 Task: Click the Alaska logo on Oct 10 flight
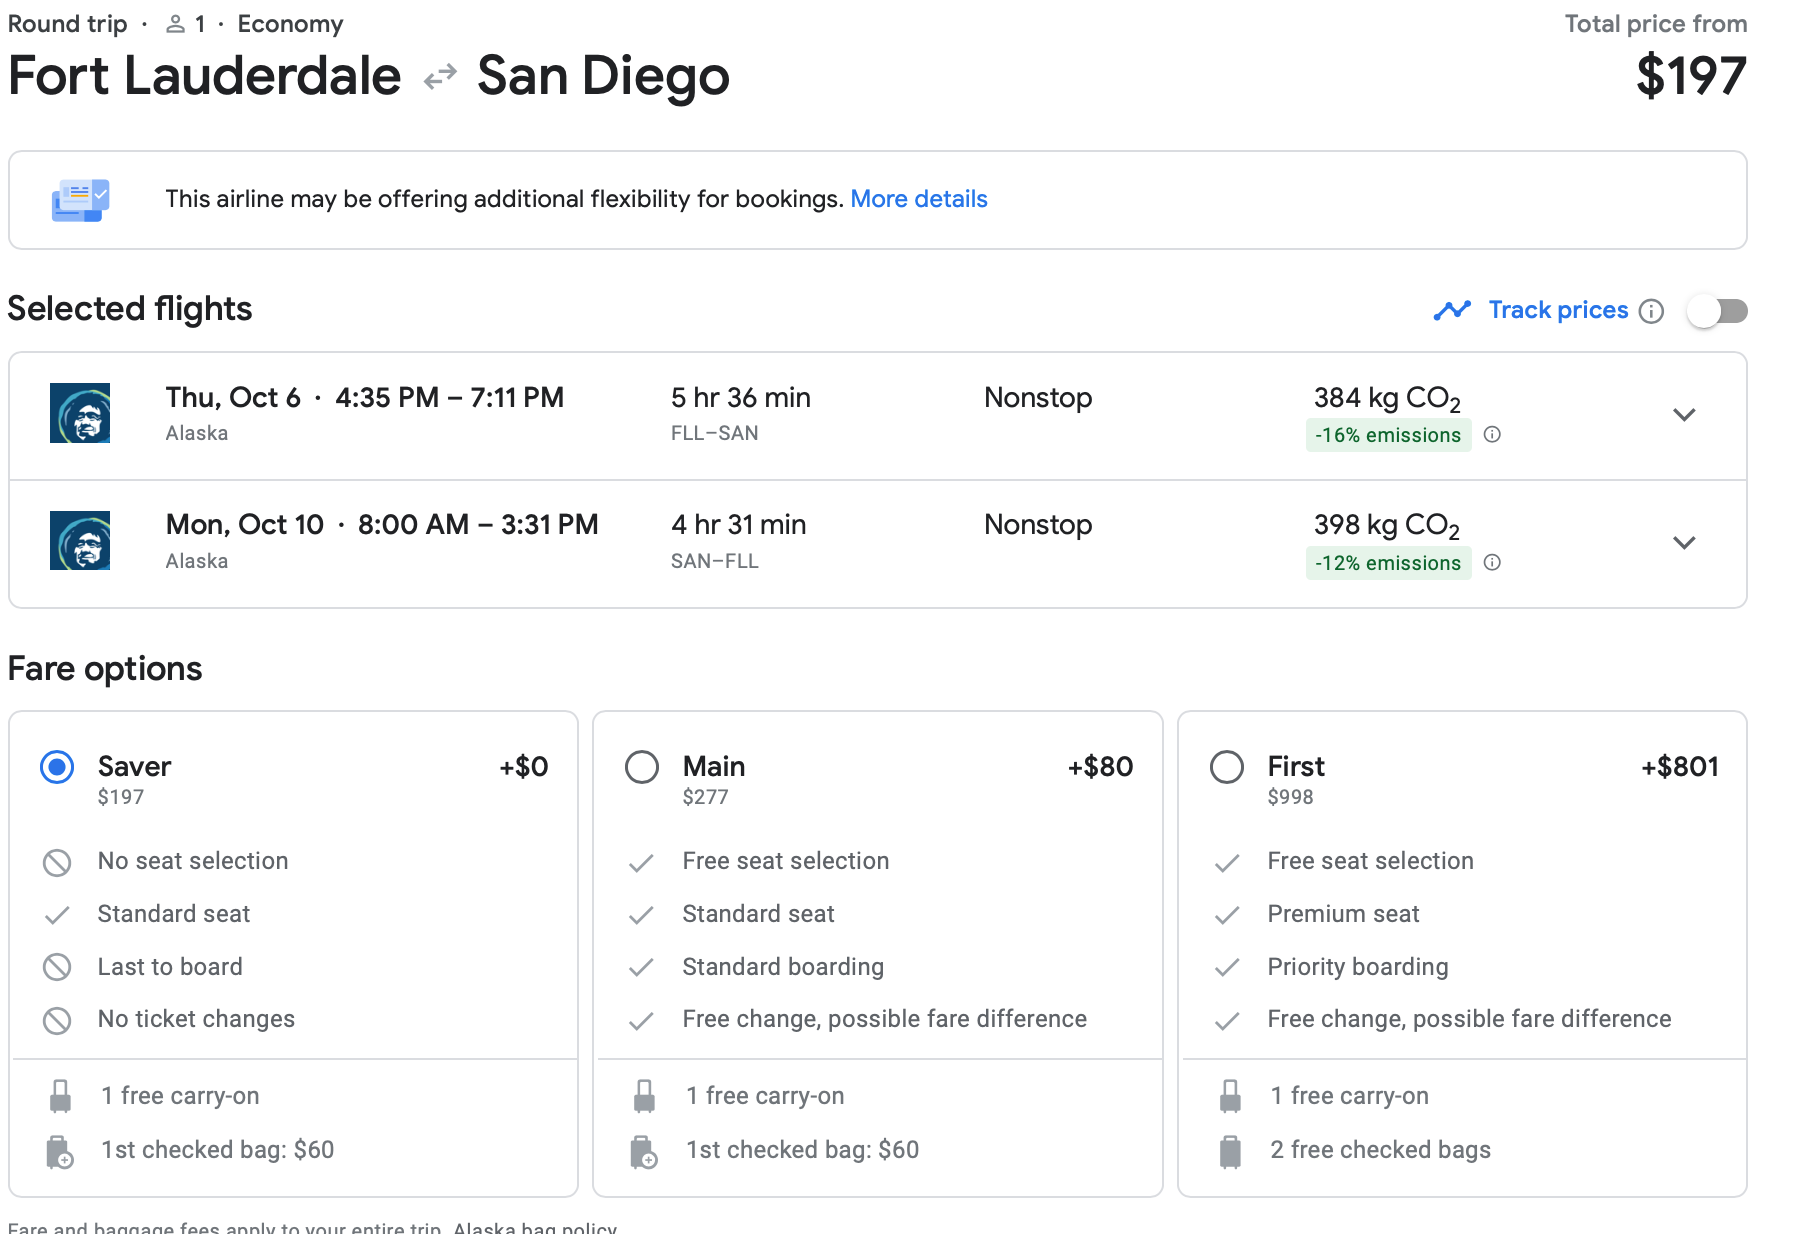tap(80, 541)
